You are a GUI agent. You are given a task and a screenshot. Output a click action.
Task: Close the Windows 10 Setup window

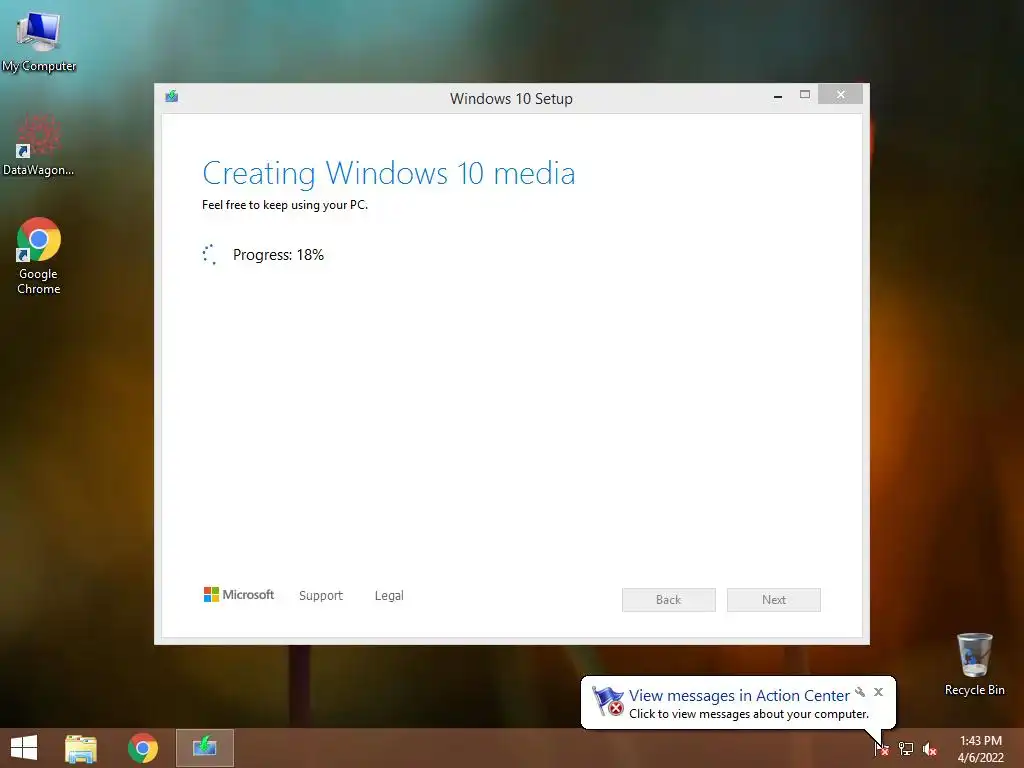coord(840,95)
